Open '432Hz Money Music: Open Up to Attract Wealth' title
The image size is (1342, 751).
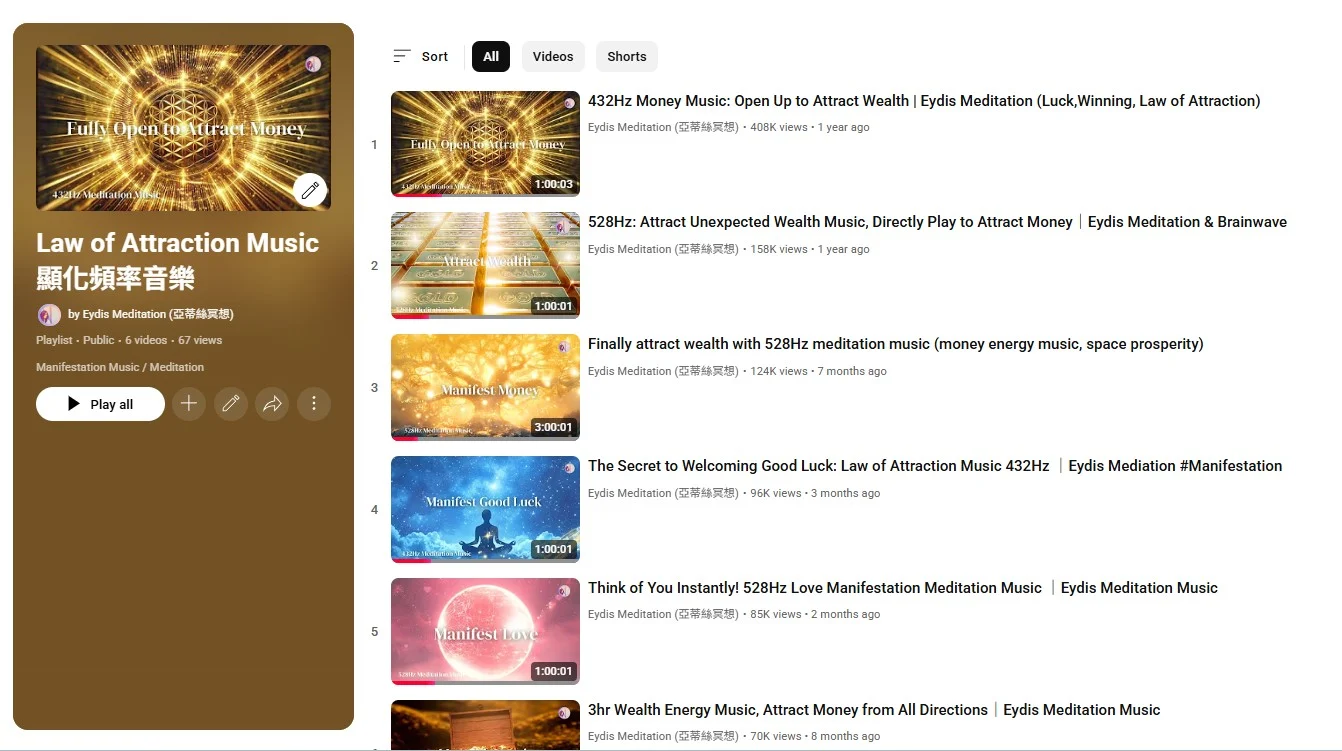point(924,101)
